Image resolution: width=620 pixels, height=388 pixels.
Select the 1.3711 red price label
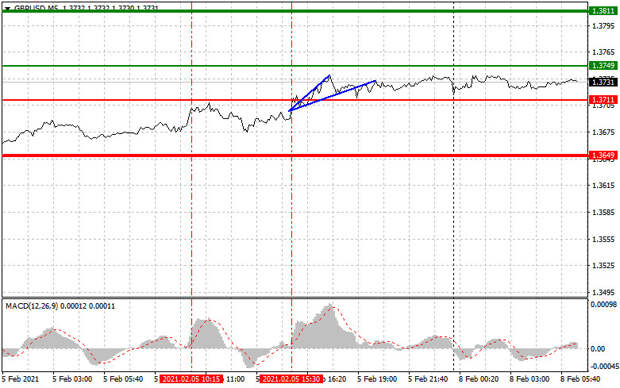tap(603, 100)
